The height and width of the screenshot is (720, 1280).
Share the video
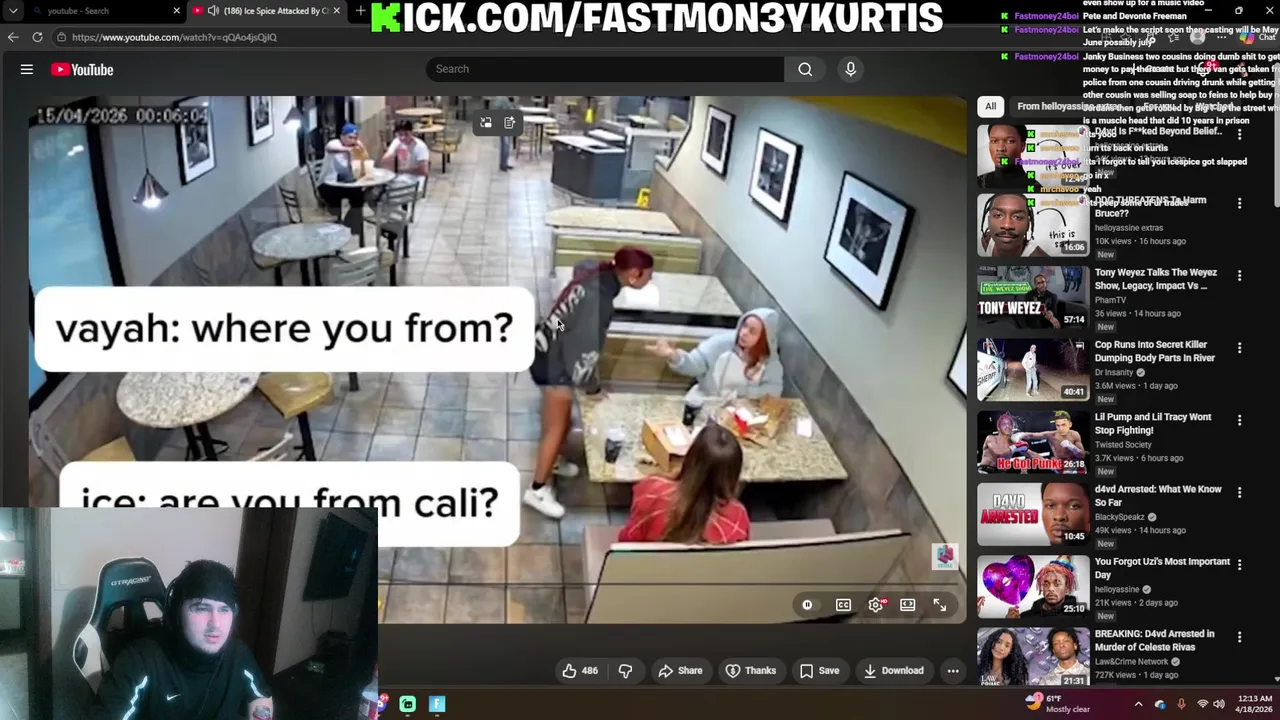point(680,671)
